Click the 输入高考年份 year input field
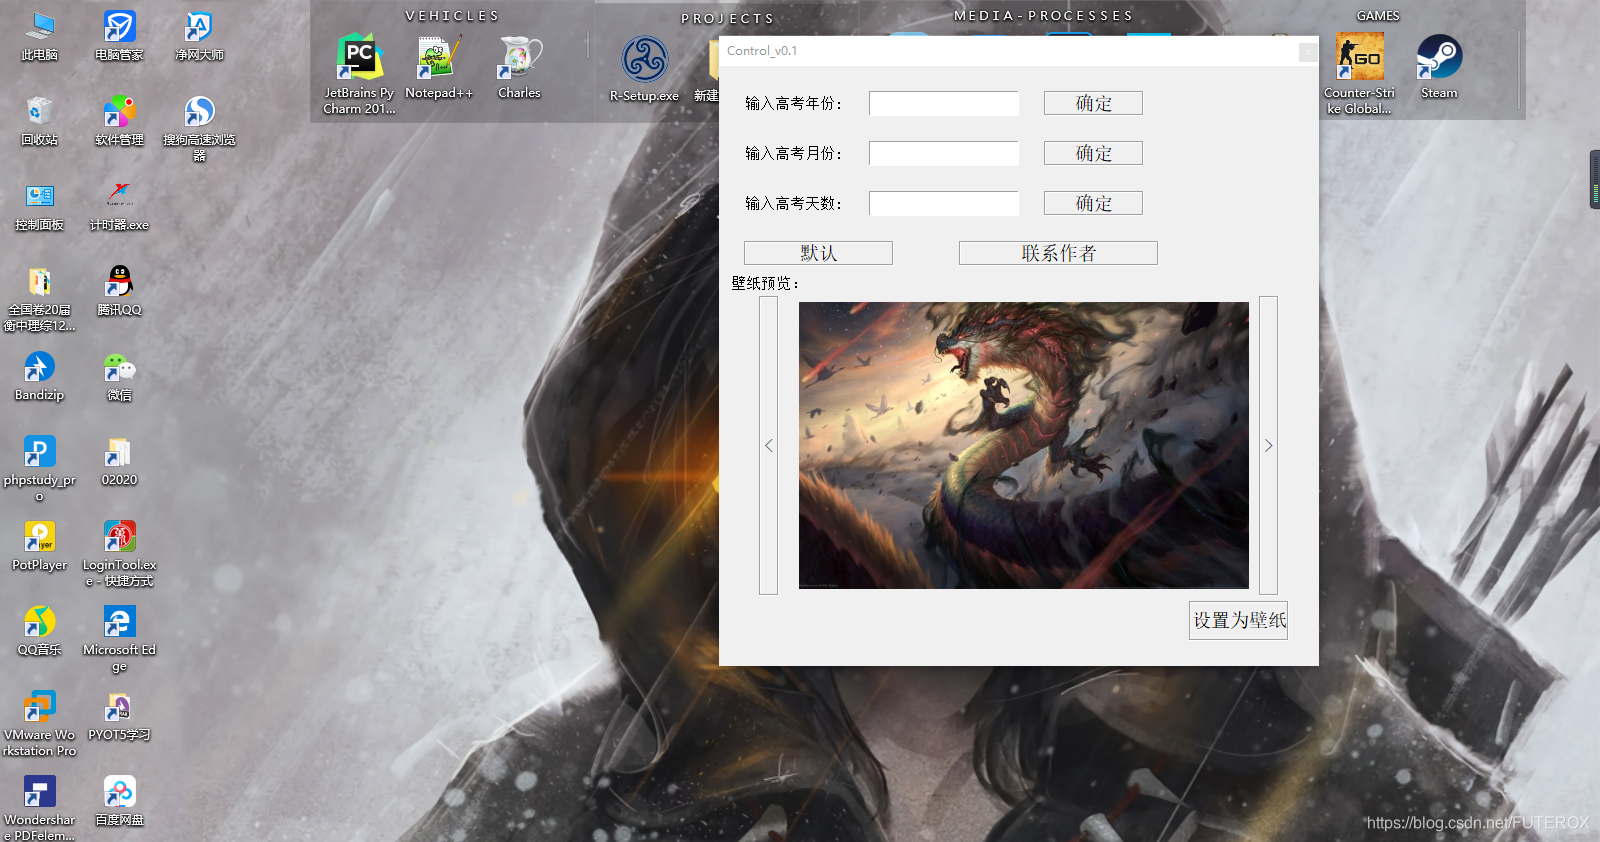The image size is (1600, 842). click(x=944, y=103)
